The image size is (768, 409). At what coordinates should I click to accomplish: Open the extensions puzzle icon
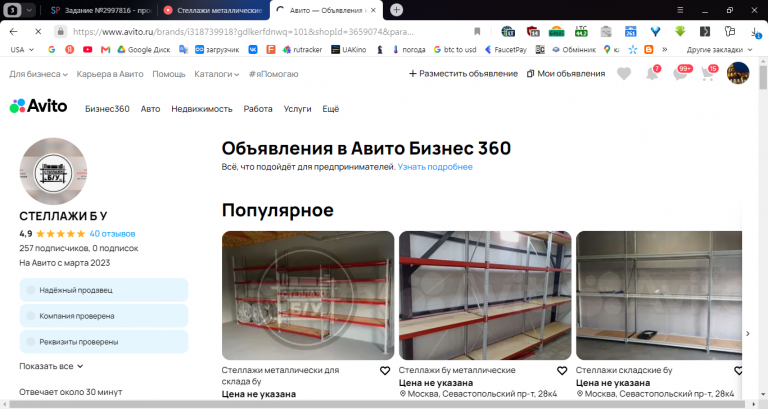730,31
